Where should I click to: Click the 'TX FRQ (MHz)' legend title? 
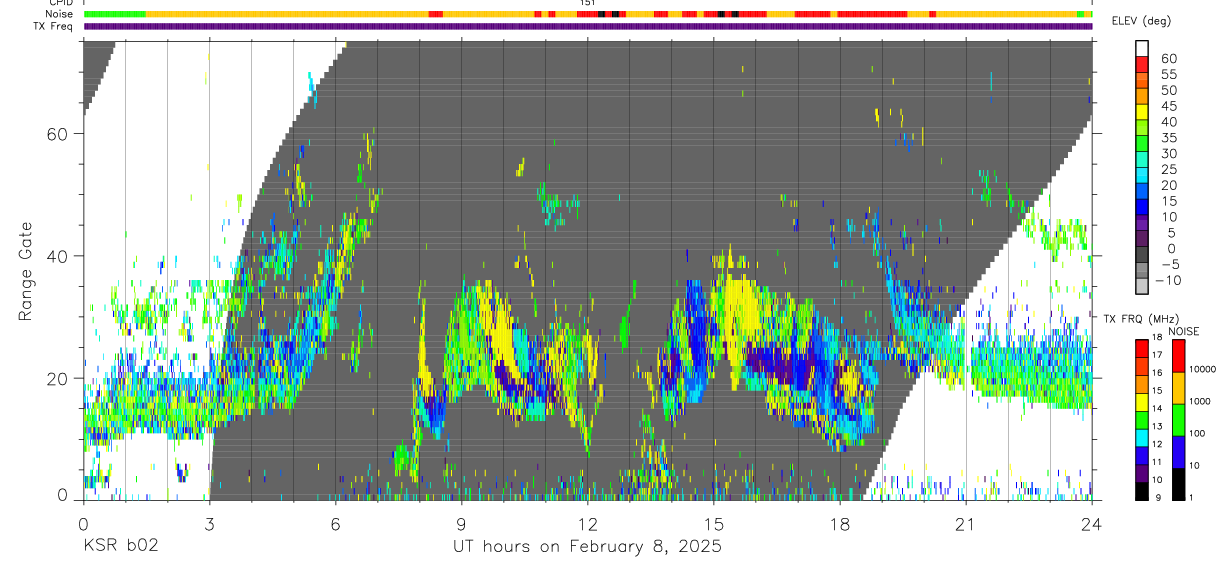coord(1139,319)
